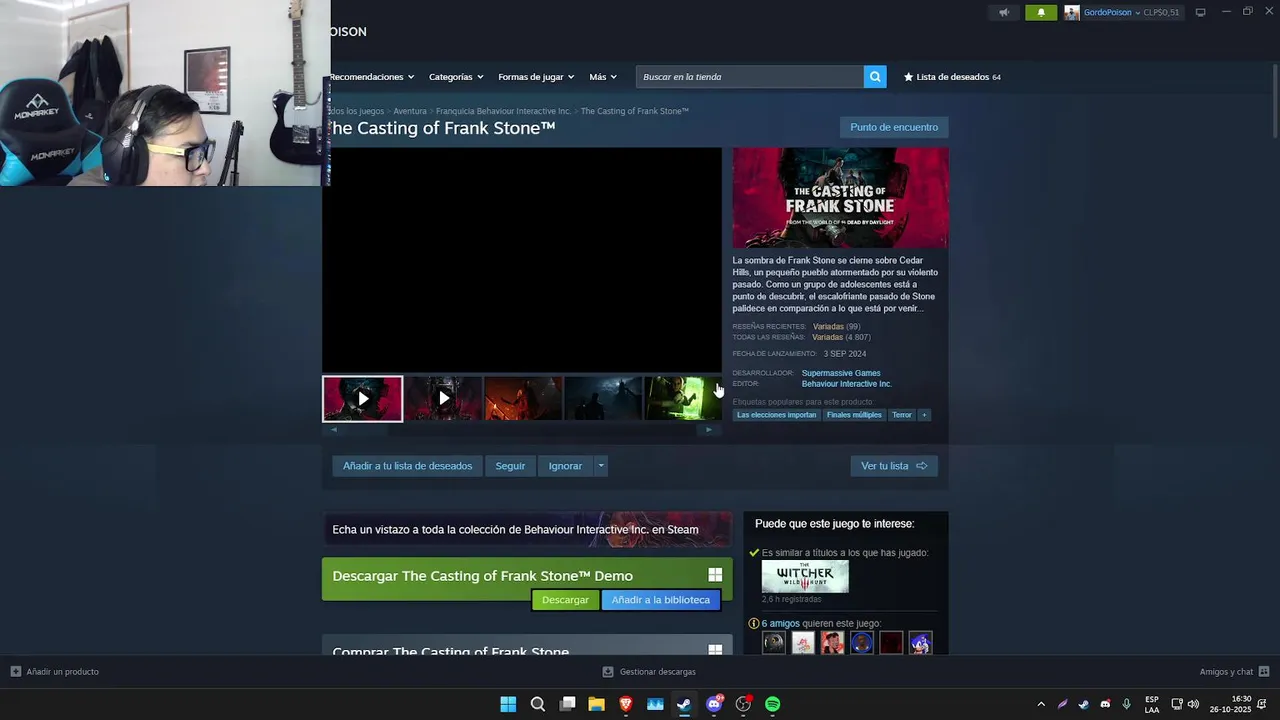Click the right arrow of the thumbnail strip
This screenshot has width=1280, height=720.
click(709, 430)
